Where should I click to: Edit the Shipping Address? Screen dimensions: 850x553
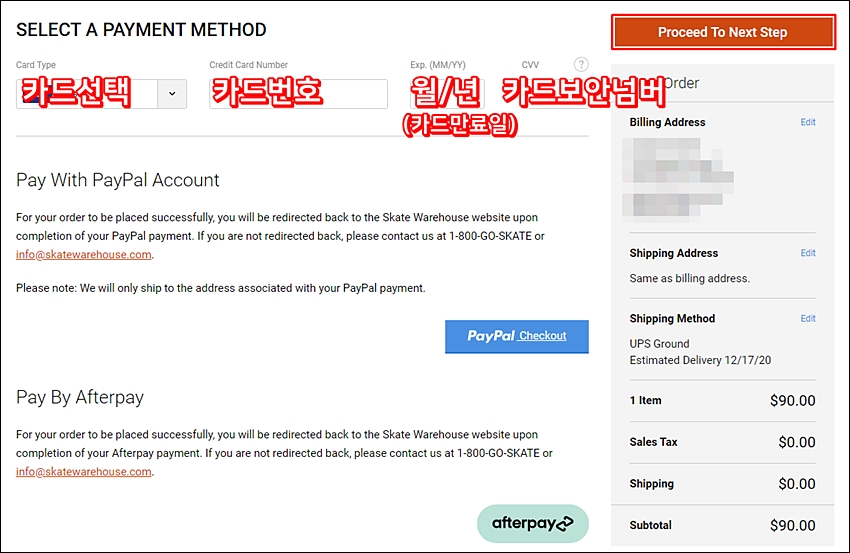click(x=808, y=253)
